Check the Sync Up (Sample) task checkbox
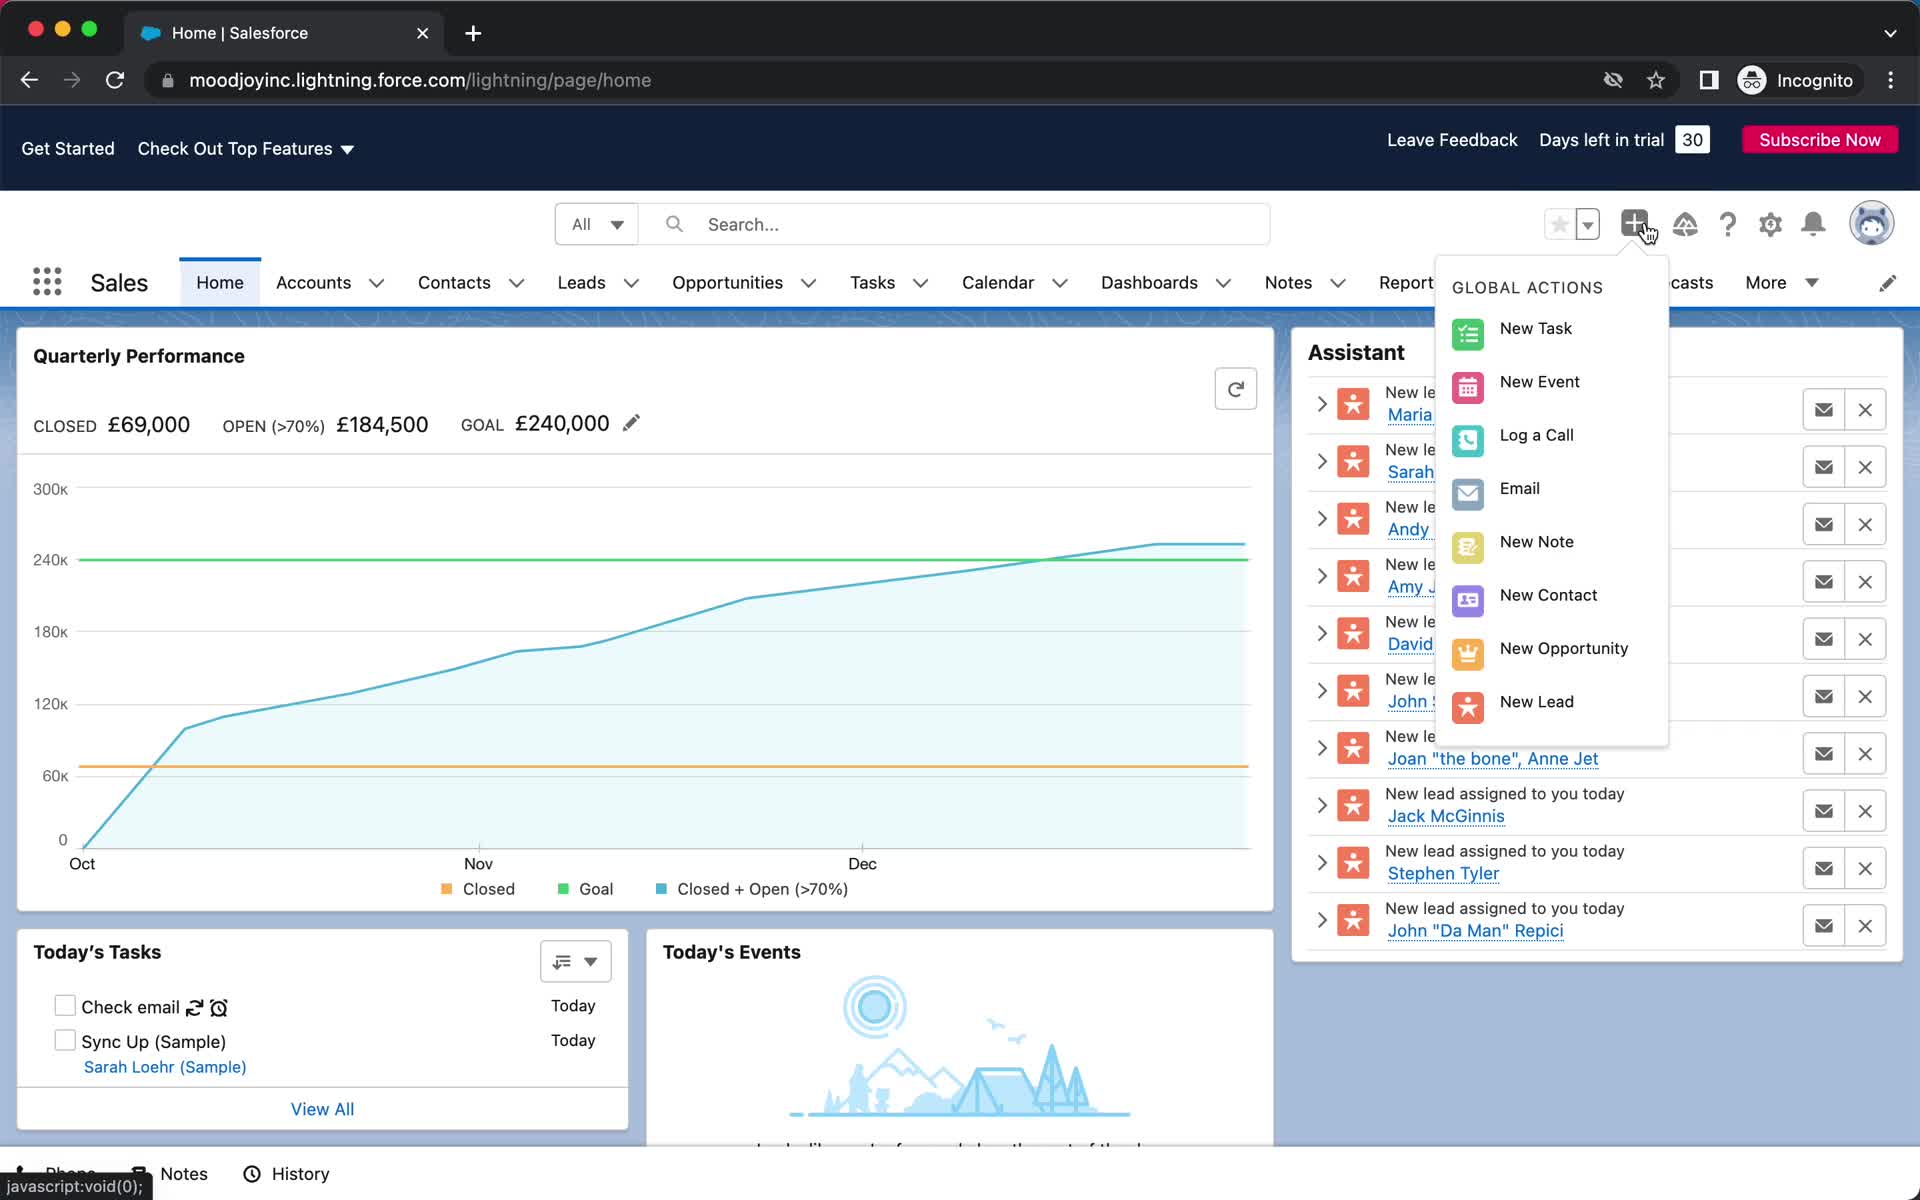Image resolution: width=1920 pixels, height=1200 pixels. (65, 1040)
